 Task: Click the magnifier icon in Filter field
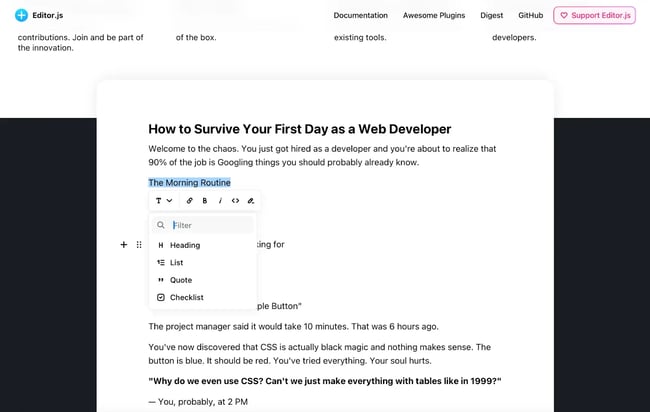[x=161, y=225]
